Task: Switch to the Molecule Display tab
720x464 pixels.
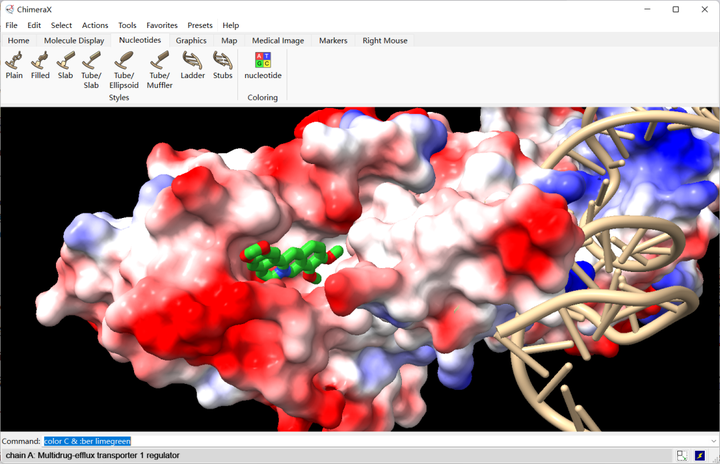Action: (74, 40)
